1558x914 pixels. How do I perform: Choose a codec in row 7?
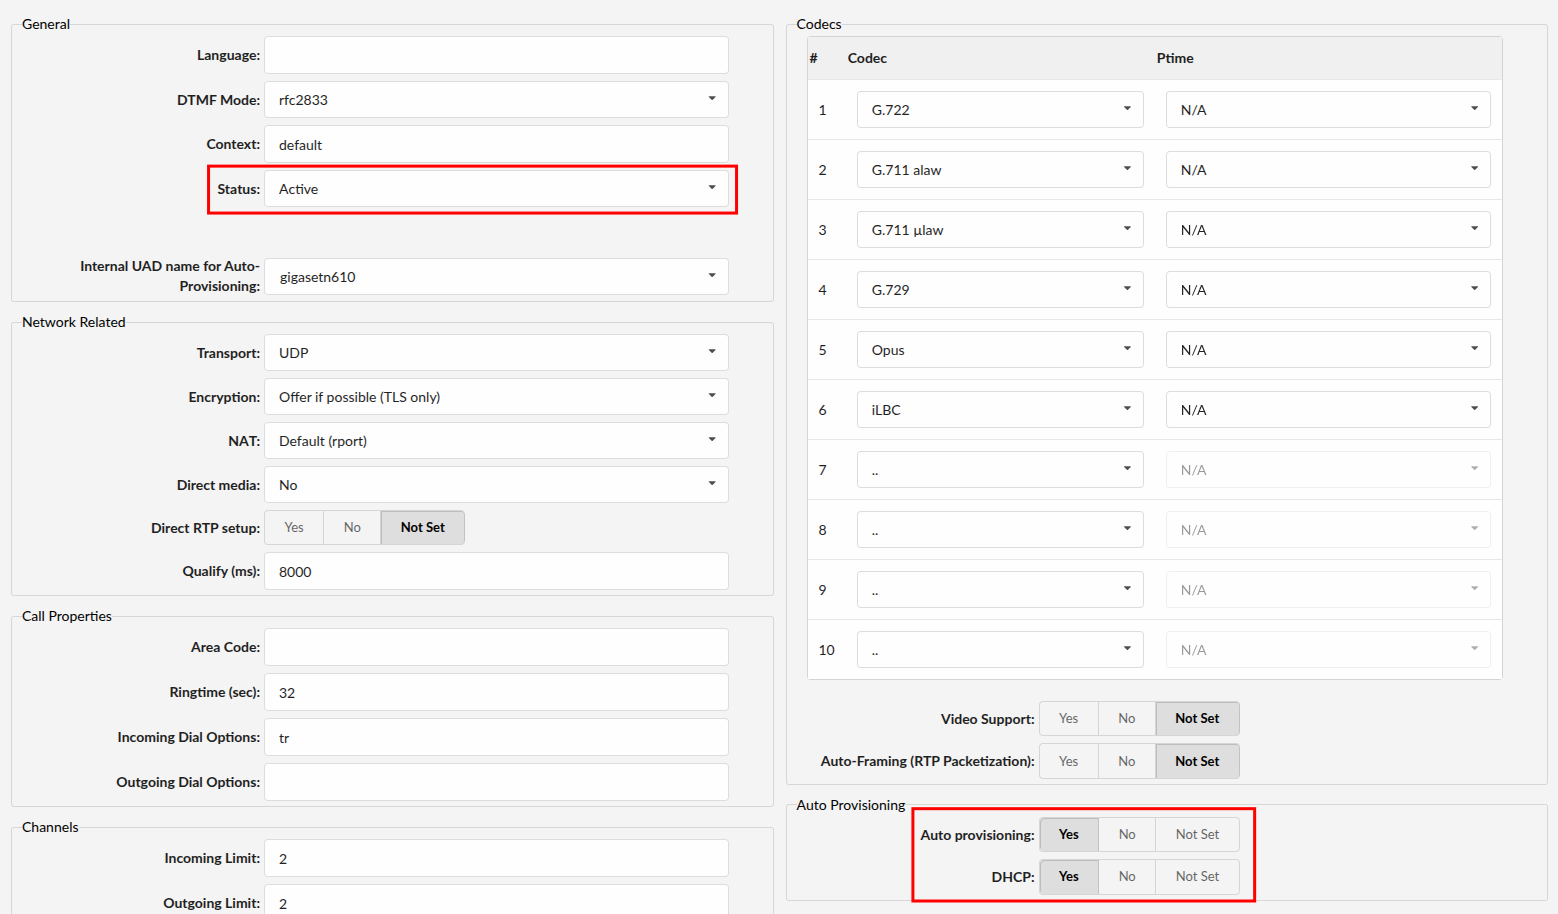[999, 470]
